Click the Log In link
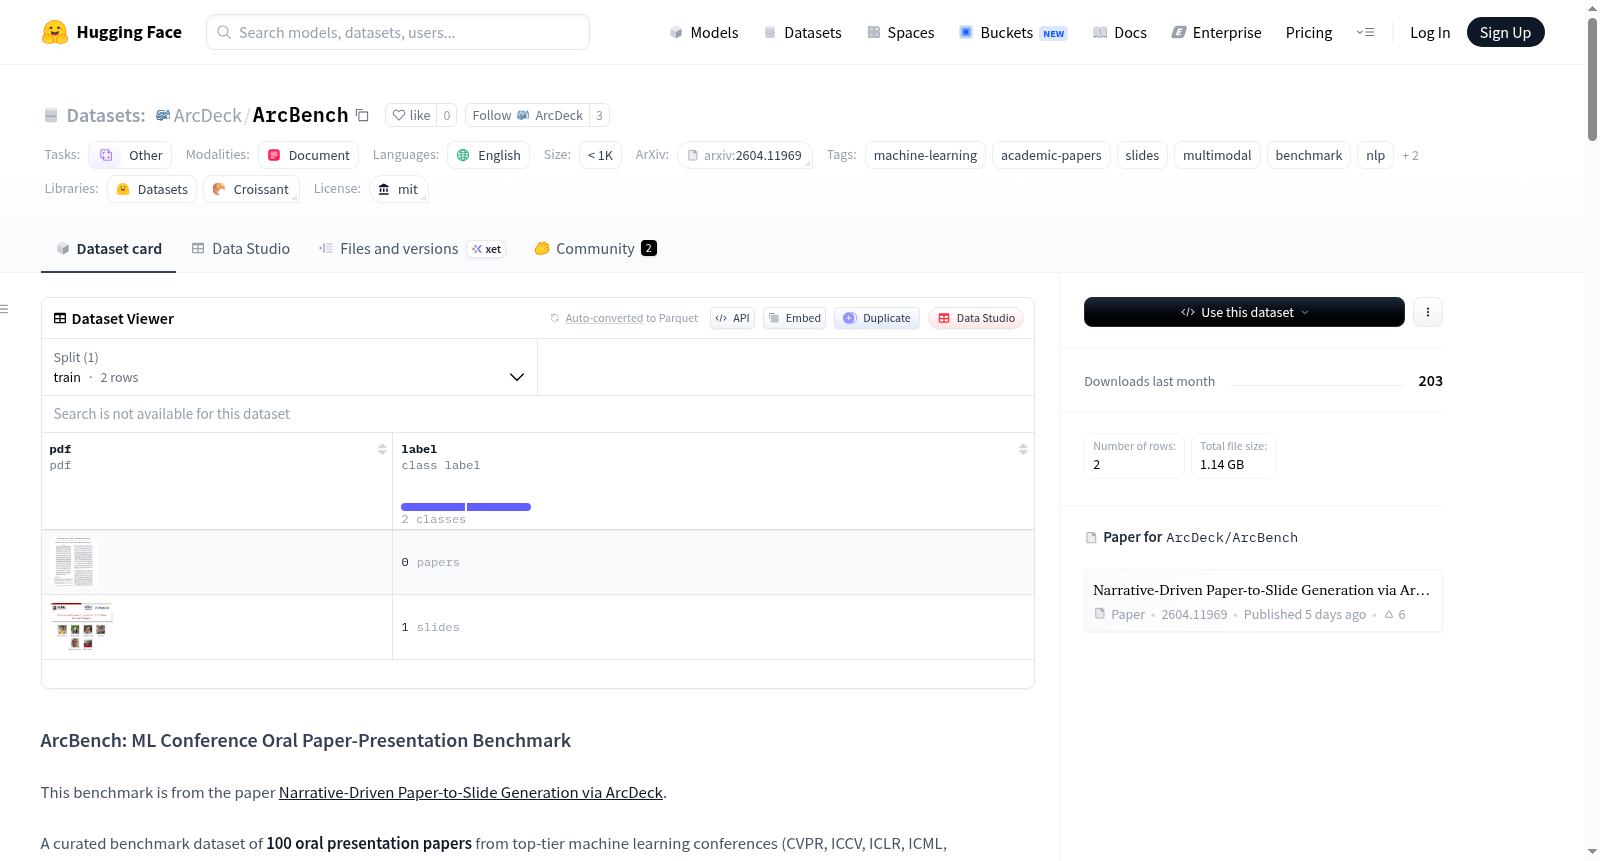Viewport: 1600px width, 861px height. point(1430,32)
